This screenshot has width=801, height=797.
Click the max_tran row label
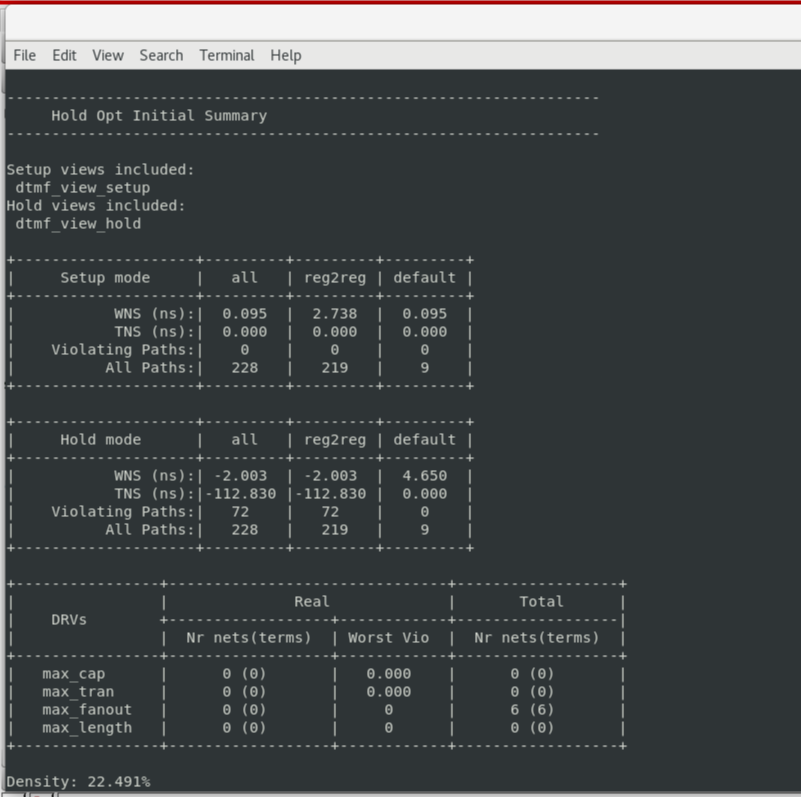(x=78, y=692)
